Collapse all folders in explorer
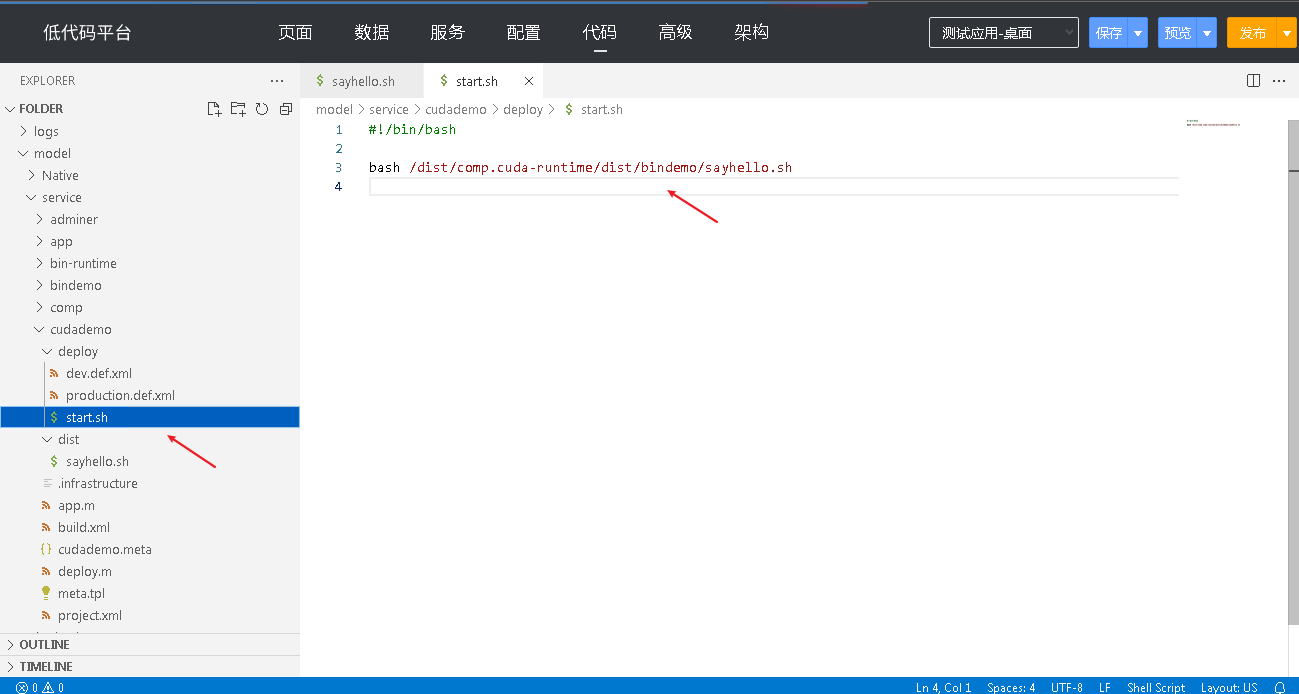The height and width of the screenshot is (694, 1299). pos(286,109)
